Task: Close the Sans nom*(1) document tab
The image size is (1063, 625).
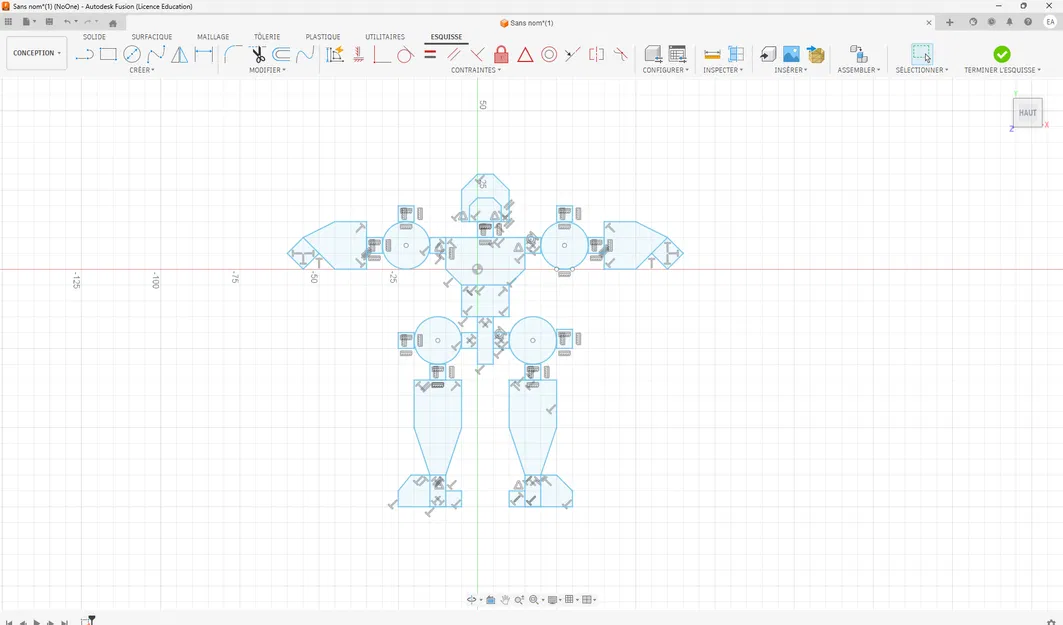Action: (929, 22)
